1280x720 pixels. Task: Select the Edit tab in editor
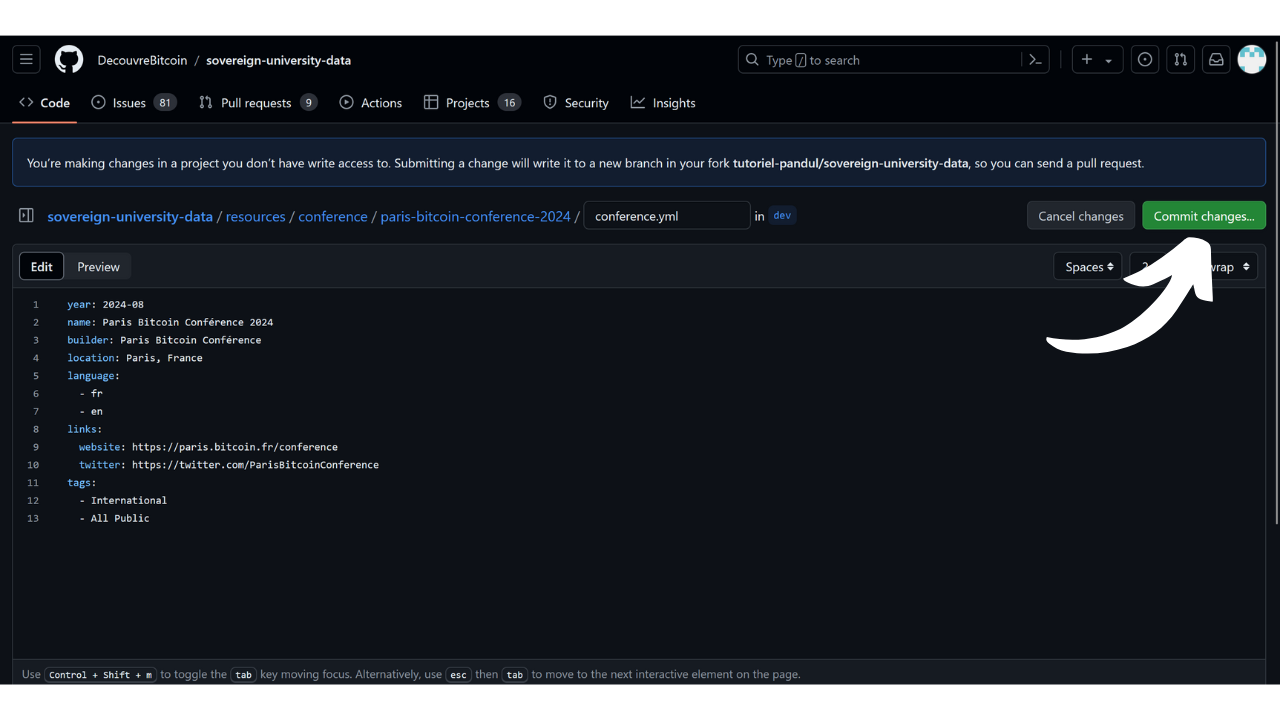coord(42,267)
